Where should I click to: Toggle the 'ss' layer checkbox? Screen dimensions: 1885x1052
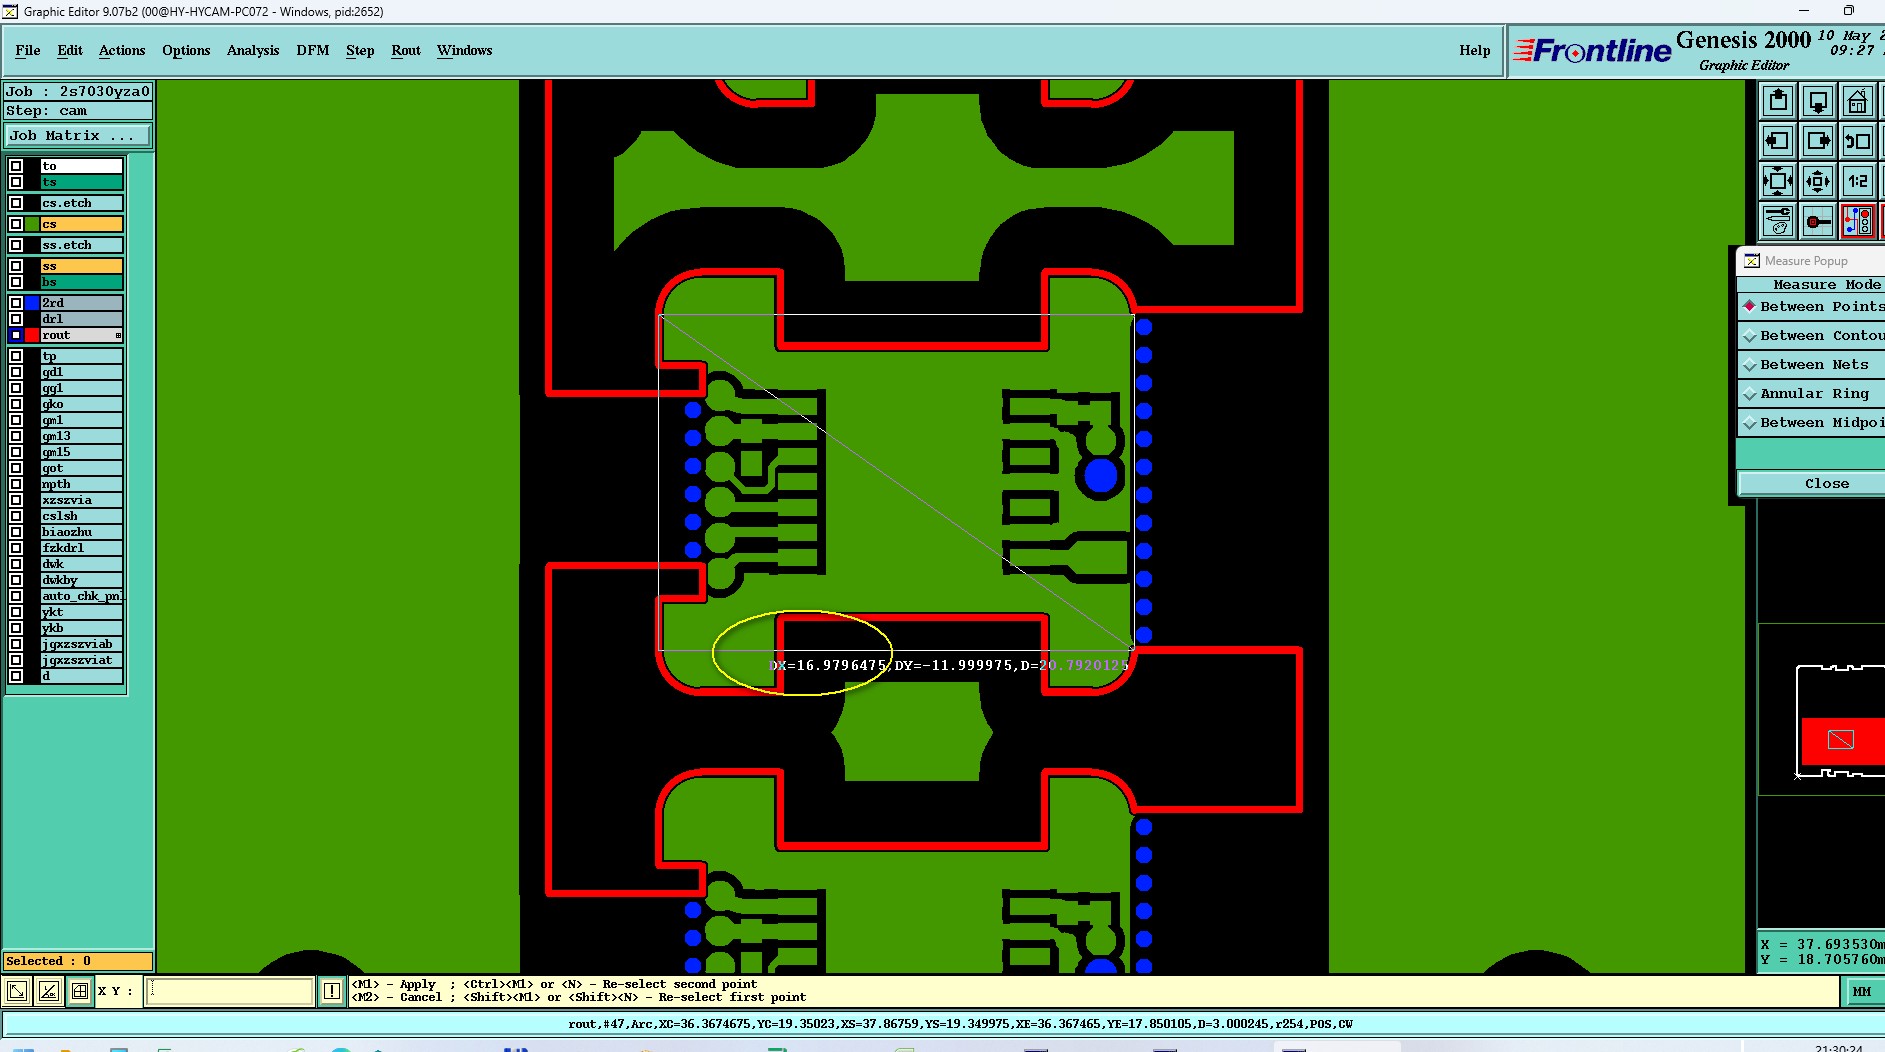tap(16, 266)
